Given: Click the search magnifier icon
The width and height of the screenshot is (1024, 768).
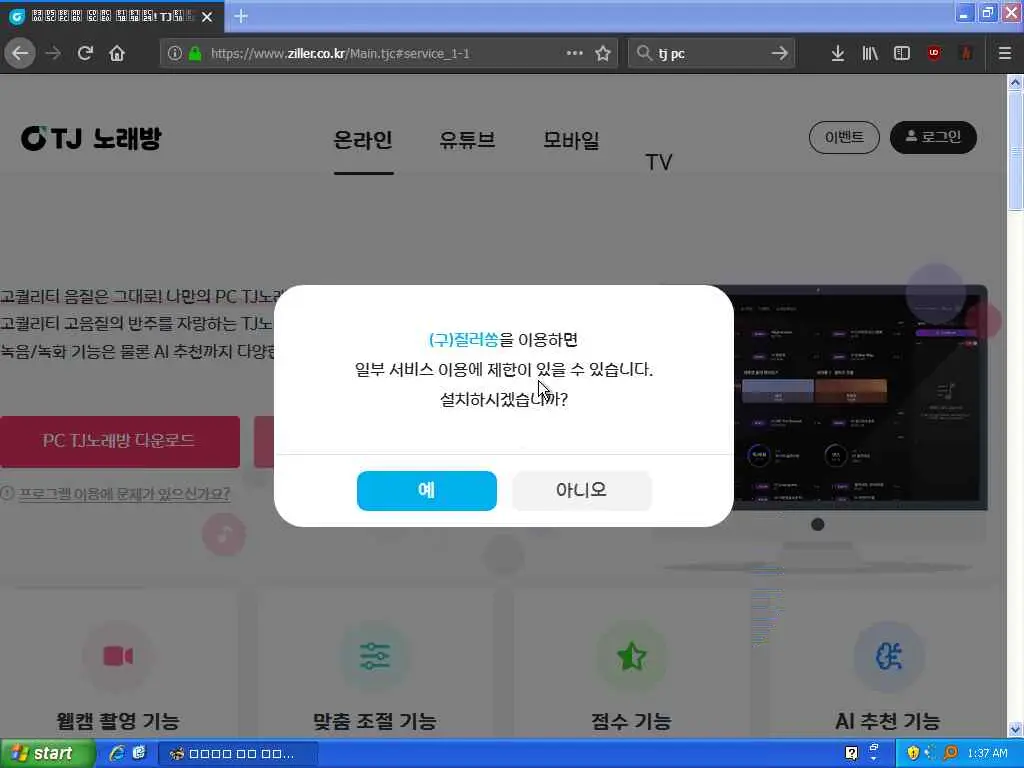Looking at the screenshot, I should [x=644, y=53].
